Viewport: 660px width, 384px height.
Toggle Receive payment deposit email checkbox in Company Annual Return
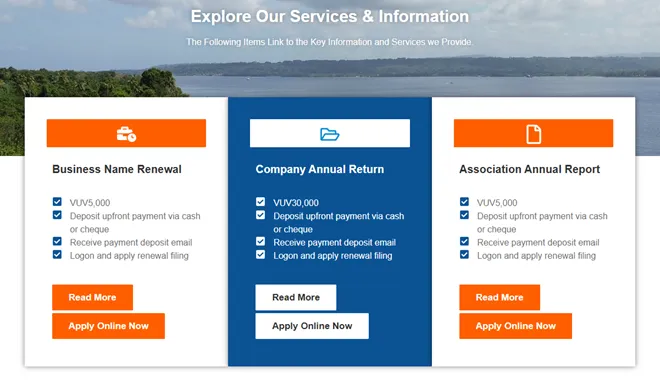click(261, 241)
